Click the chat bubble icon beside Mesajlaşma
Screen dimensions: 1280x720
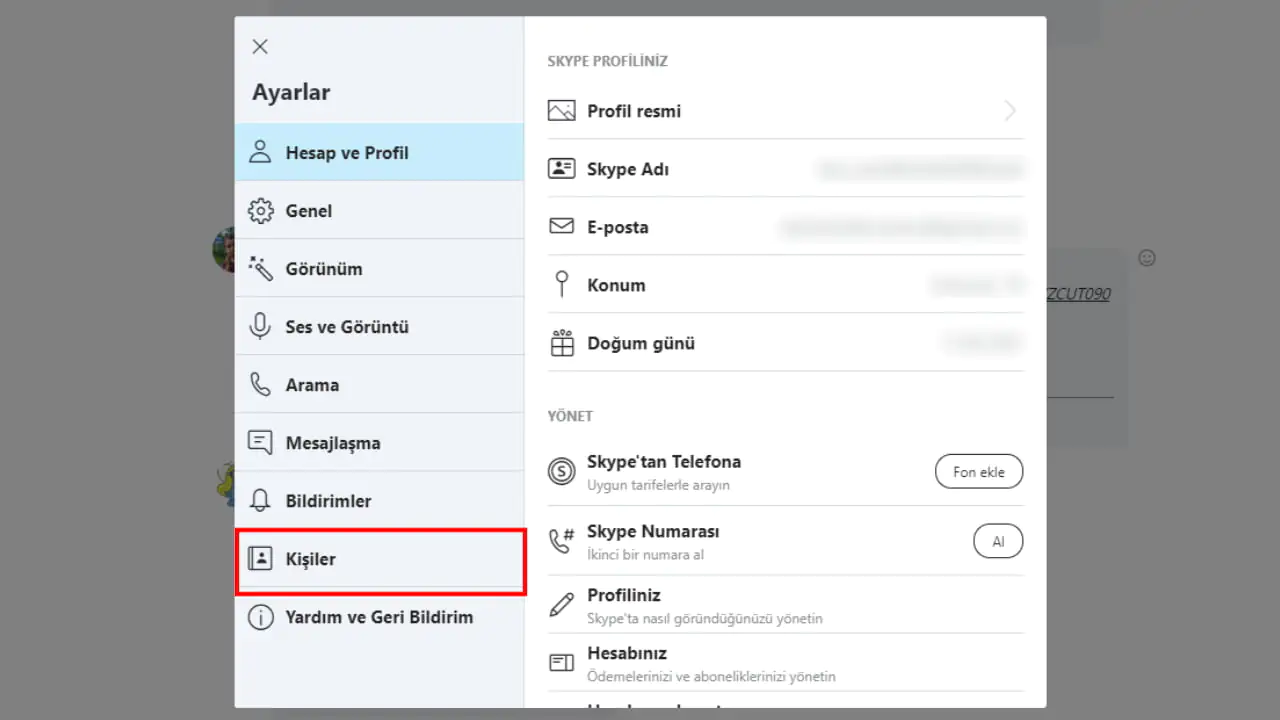pyautogui.click(x=260, y=442)
